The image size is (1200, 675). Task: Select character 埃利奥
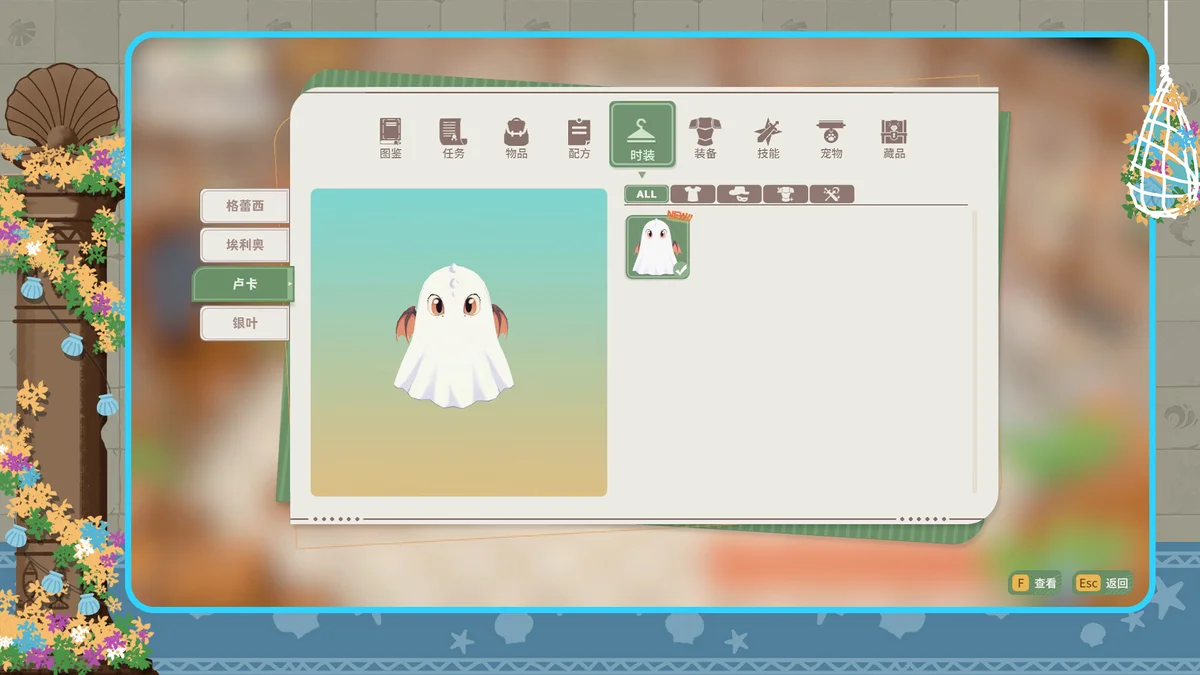tap(244, 245)
